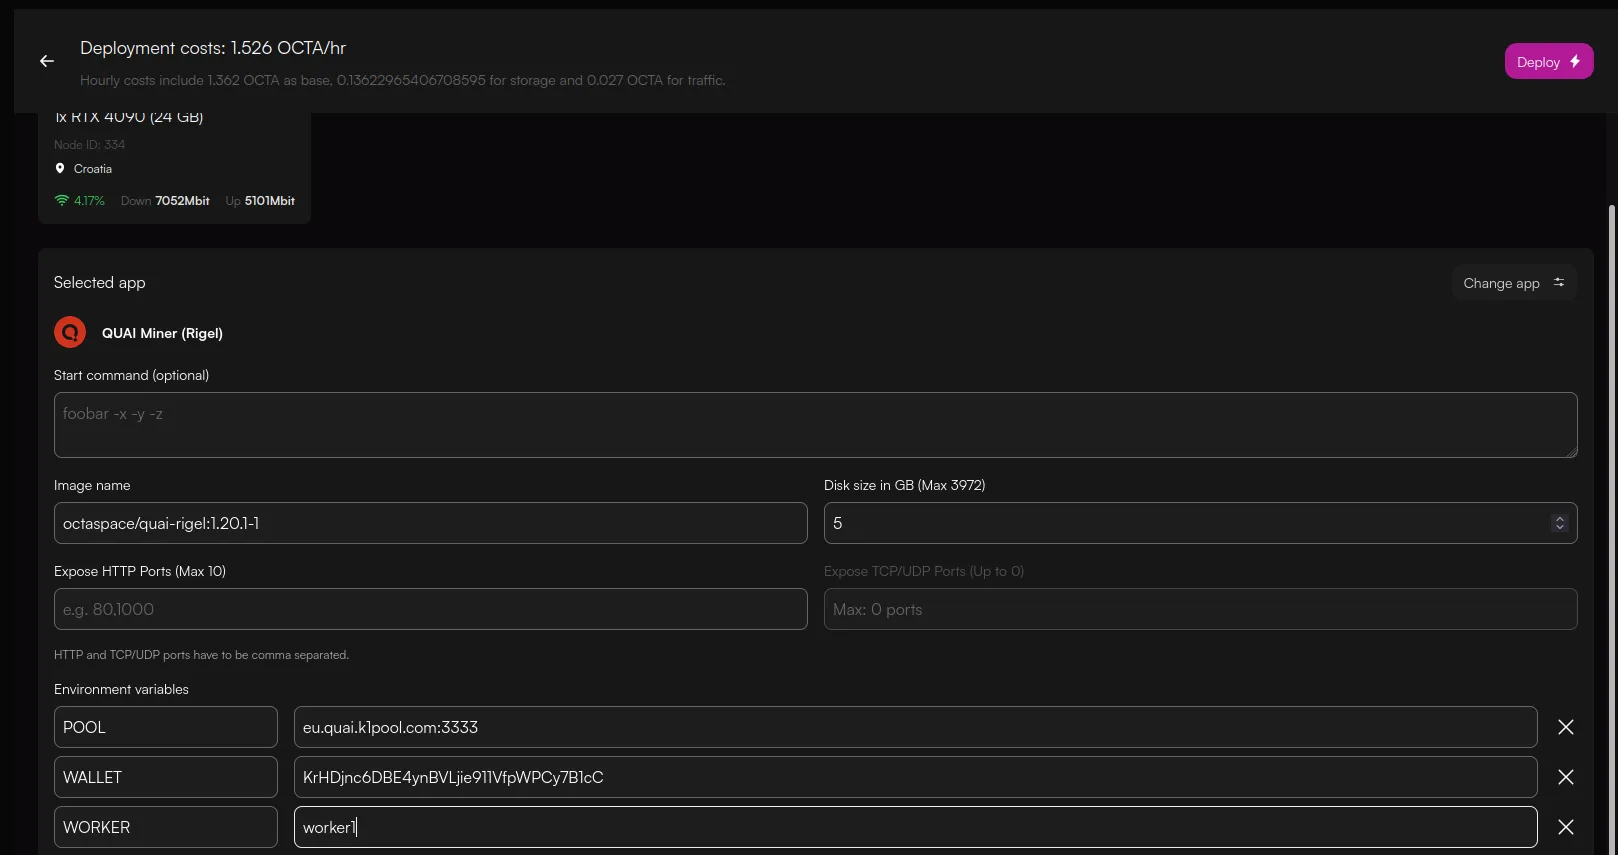Remove the WALLET environment variable
Image resolution: width=1618 pixels, height=855 pixels.
1566,777
